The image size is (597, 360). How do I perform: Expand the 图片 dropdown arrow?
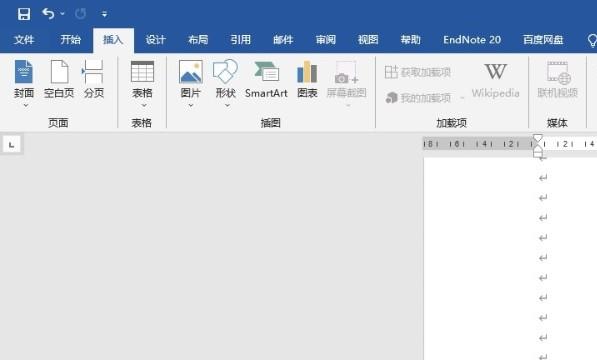[191, 105]
